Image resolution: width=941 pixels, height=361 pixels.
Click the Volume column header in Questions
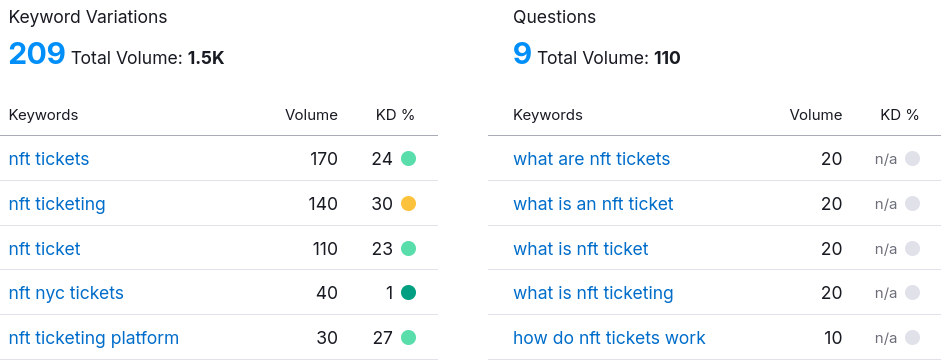pyautogui.click(x=816, y=115)
